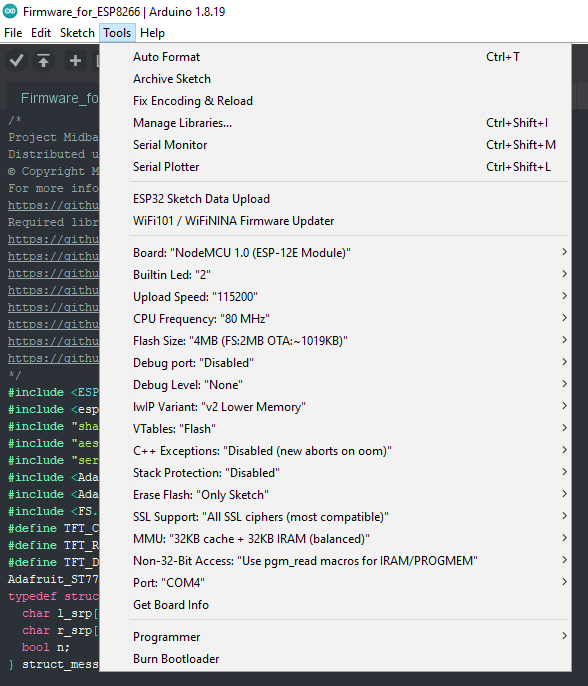Open the Sketch menu
Image resolution: width=588 pixels, height=686 pixels.
[77, 33]
